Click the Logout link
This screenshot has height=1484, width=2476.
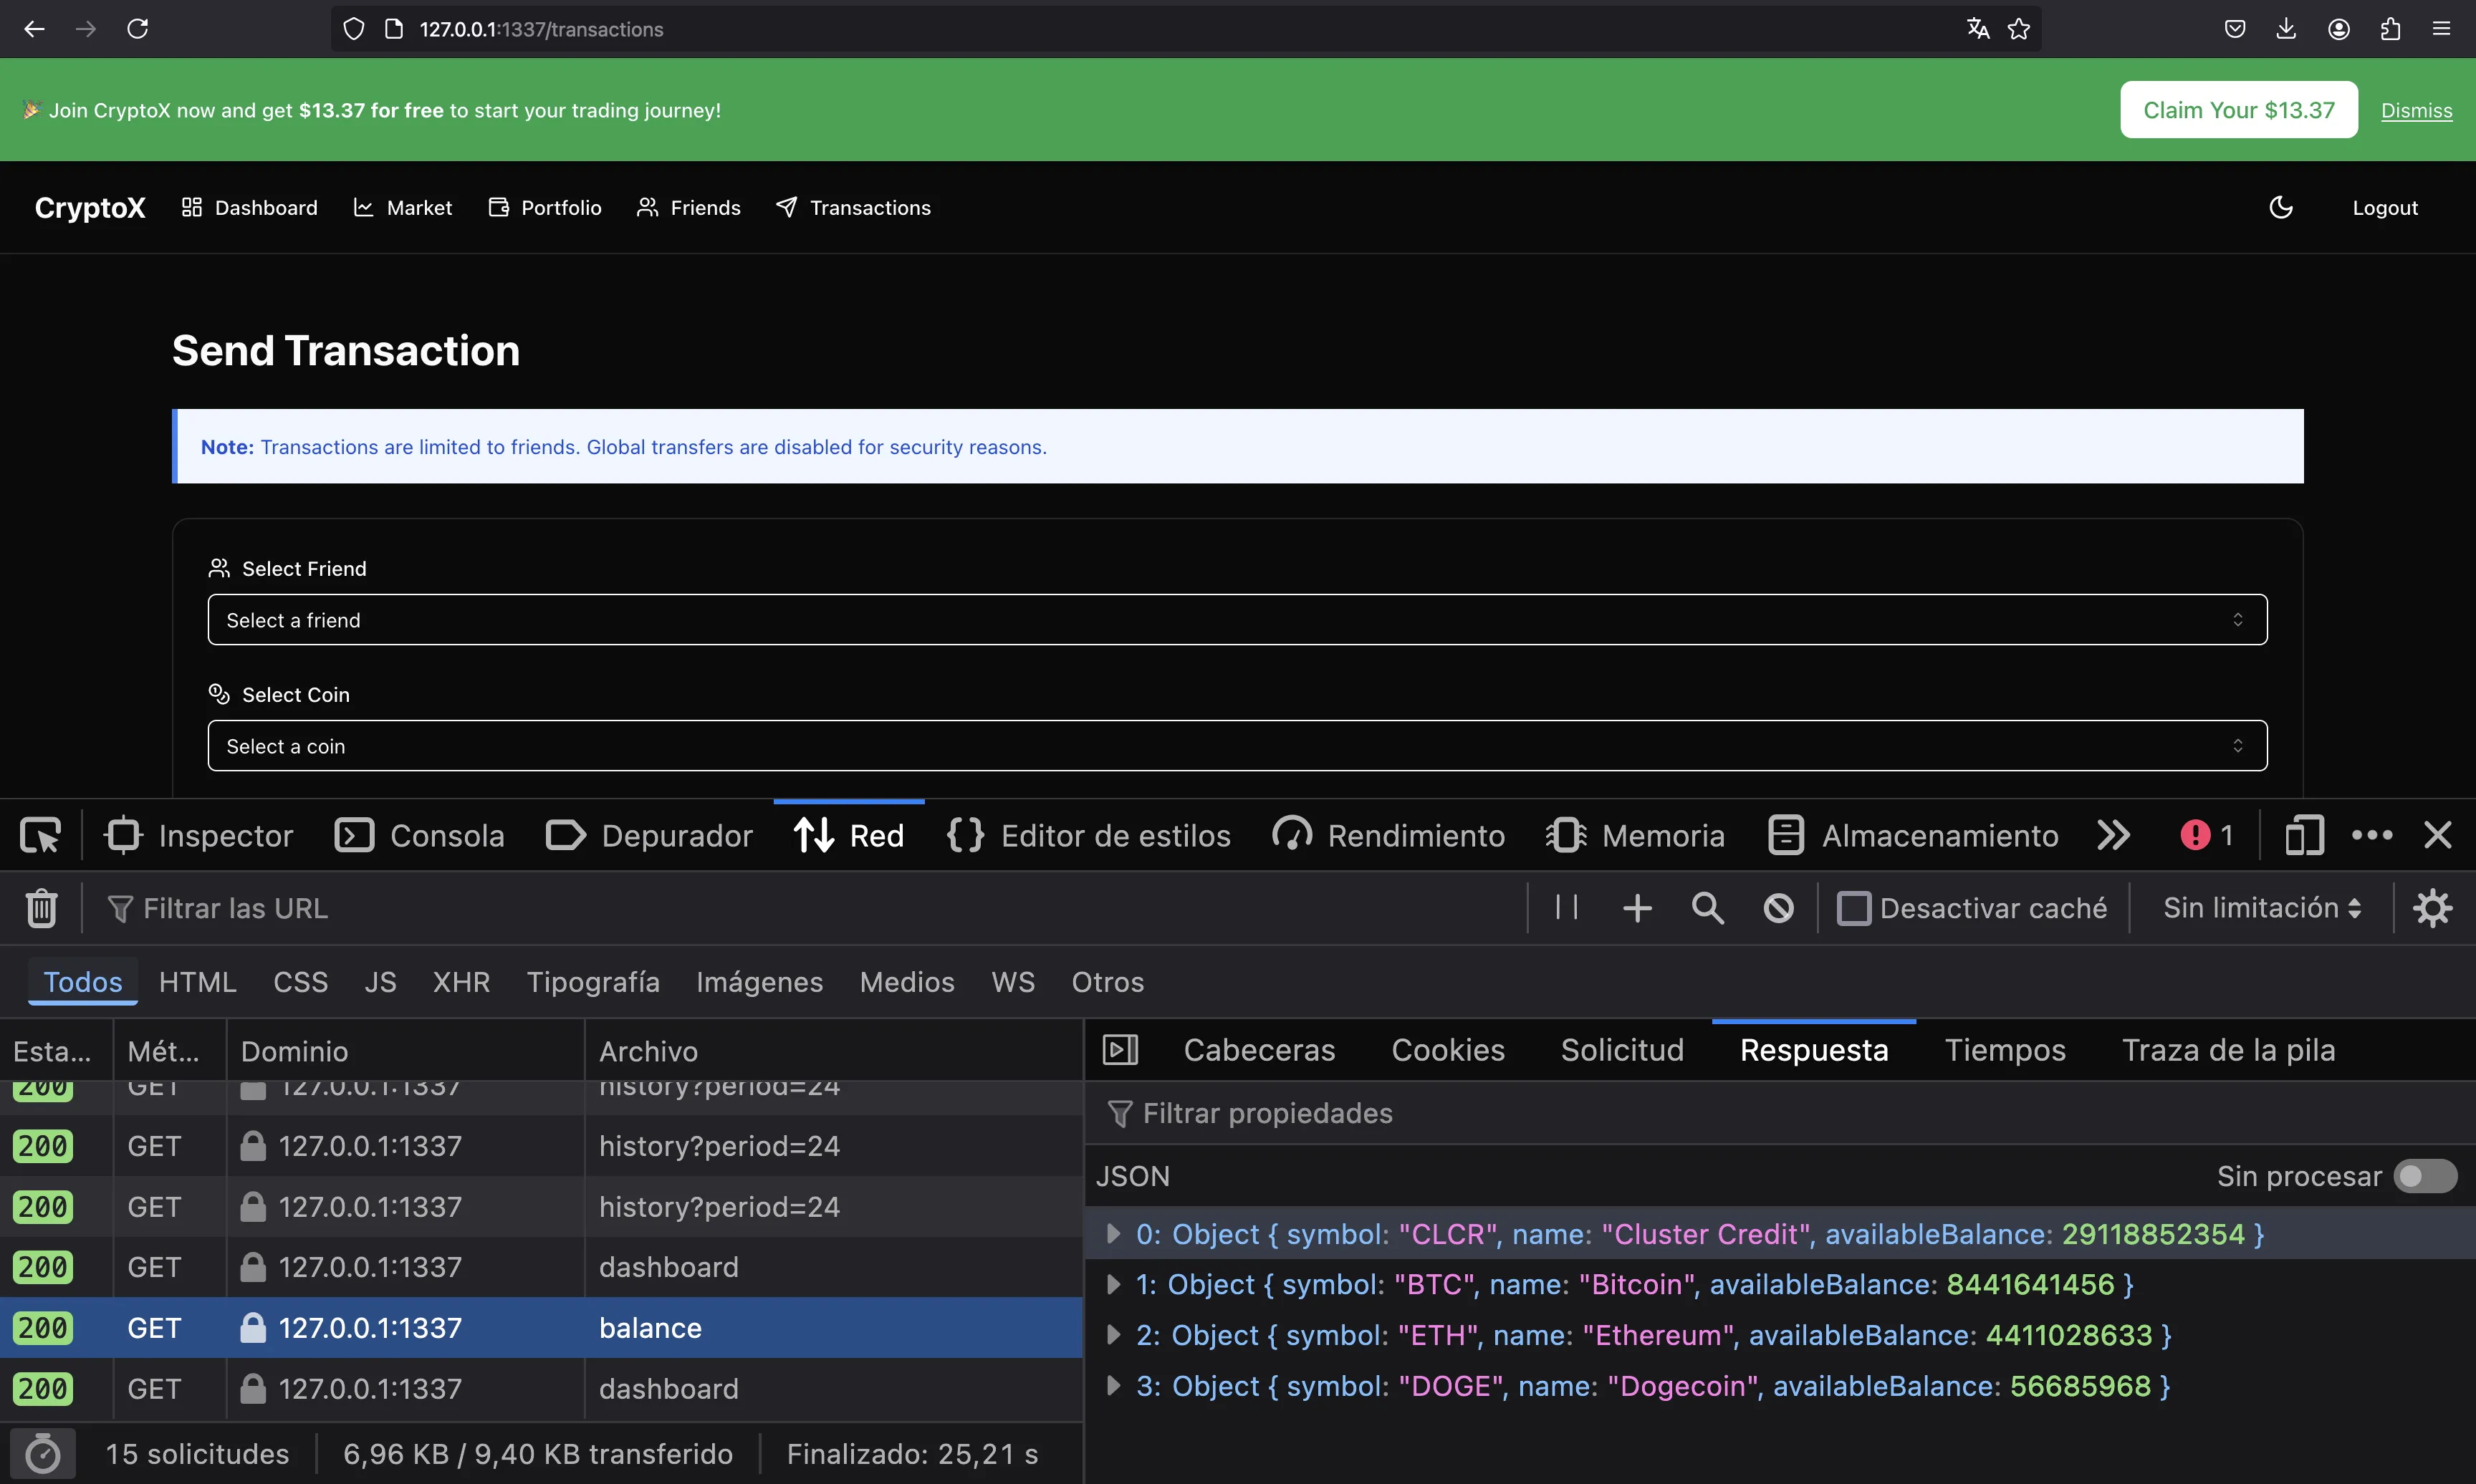pos(2385,208)
